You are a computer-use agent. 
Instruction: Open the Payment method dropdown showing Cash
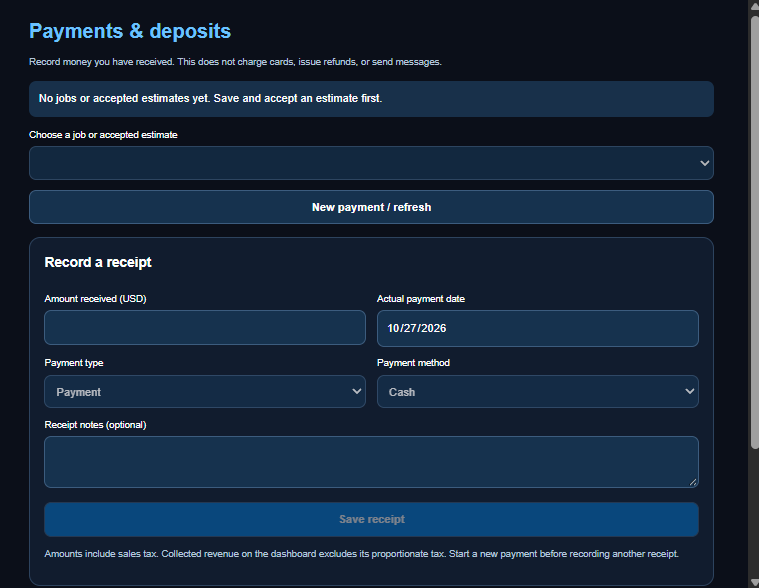coord(538,392)
